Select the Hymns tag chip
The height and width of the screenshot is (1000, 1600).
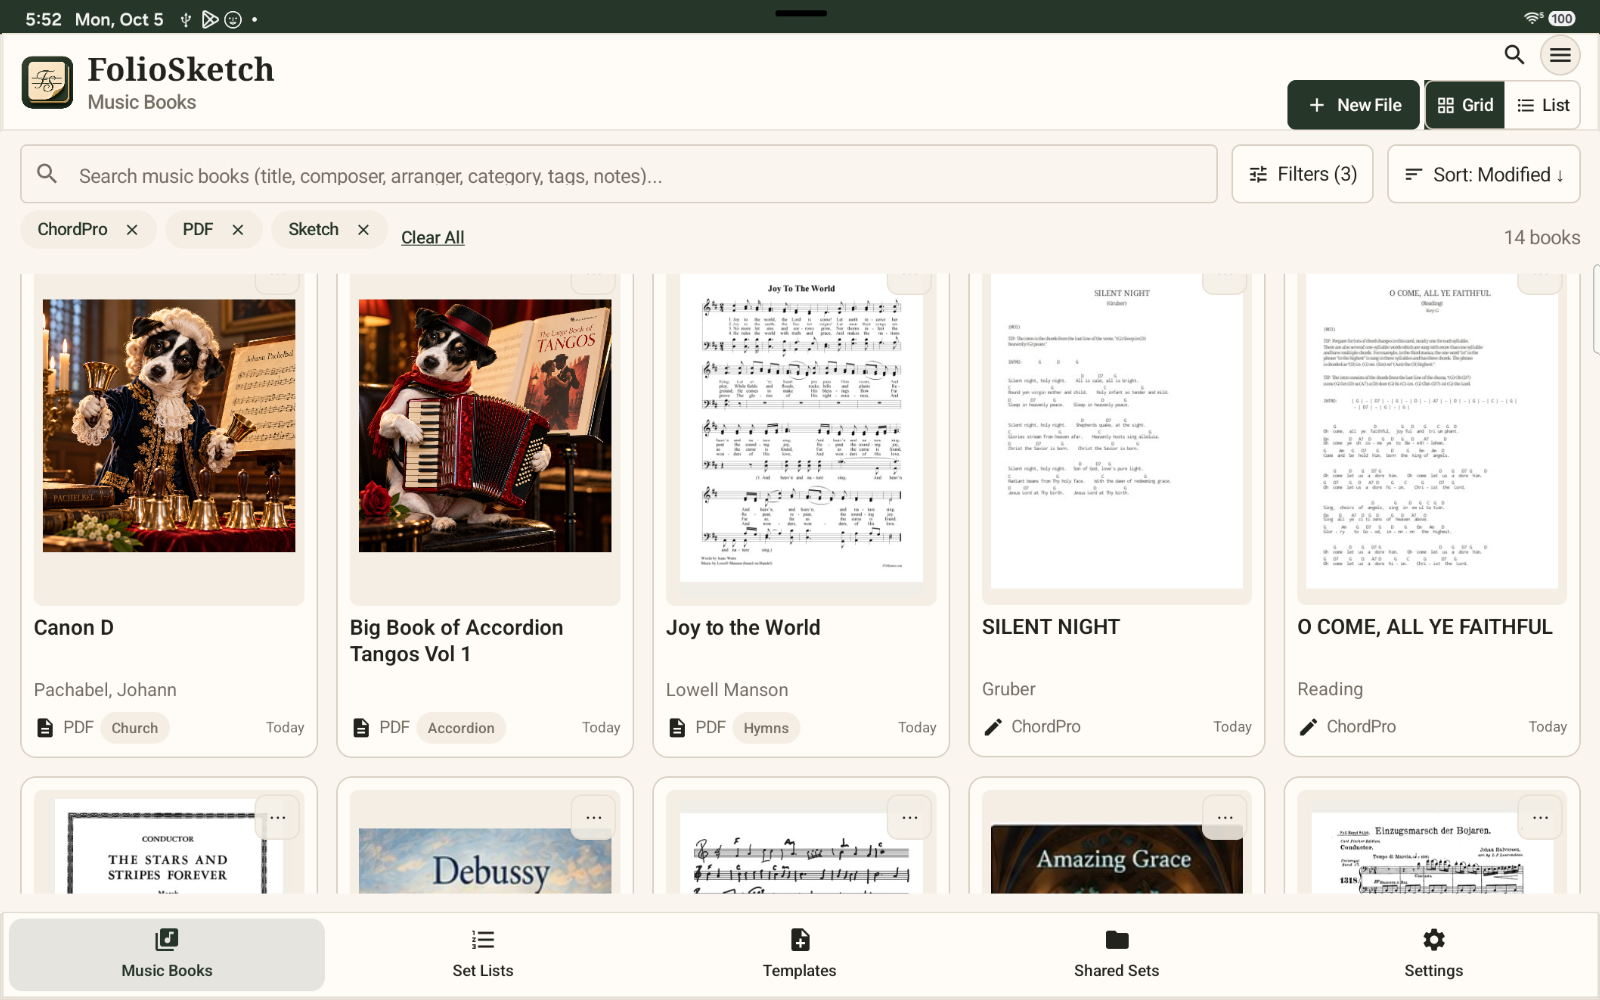coord(766,728)
